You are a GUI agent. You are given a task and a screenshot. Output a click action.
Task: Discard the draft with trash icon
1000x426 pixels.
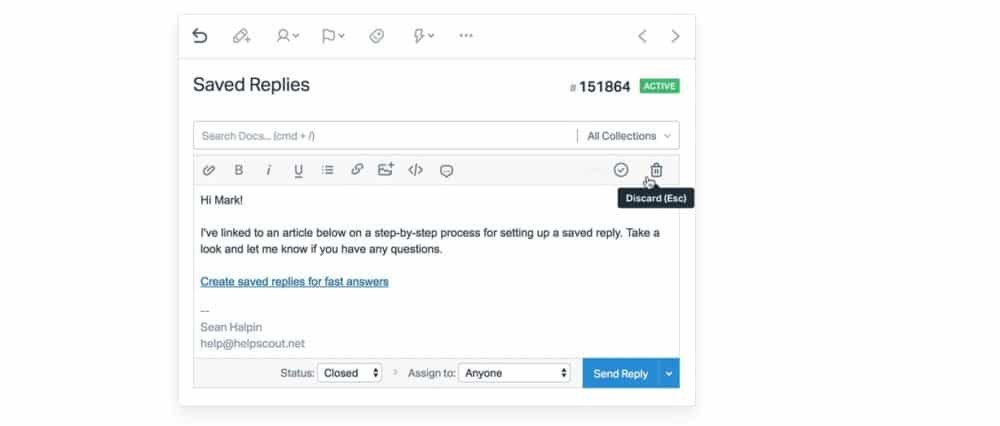coord(656,170)
